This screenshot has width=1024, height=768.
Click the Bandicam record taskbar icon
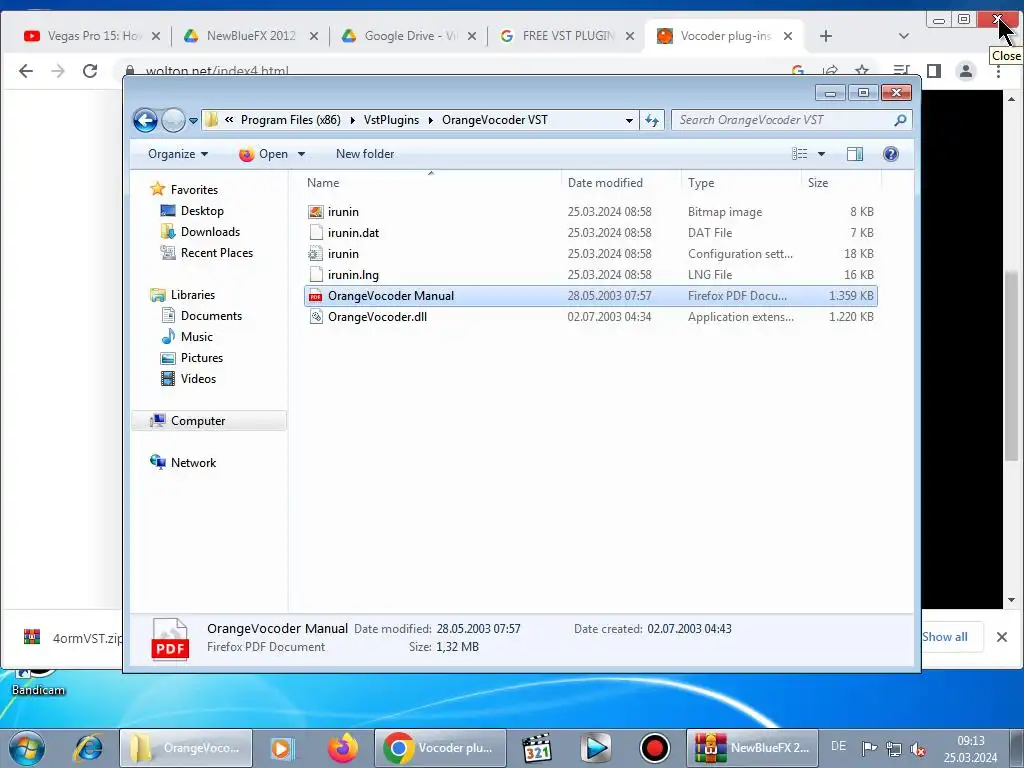tap(654, 748)
